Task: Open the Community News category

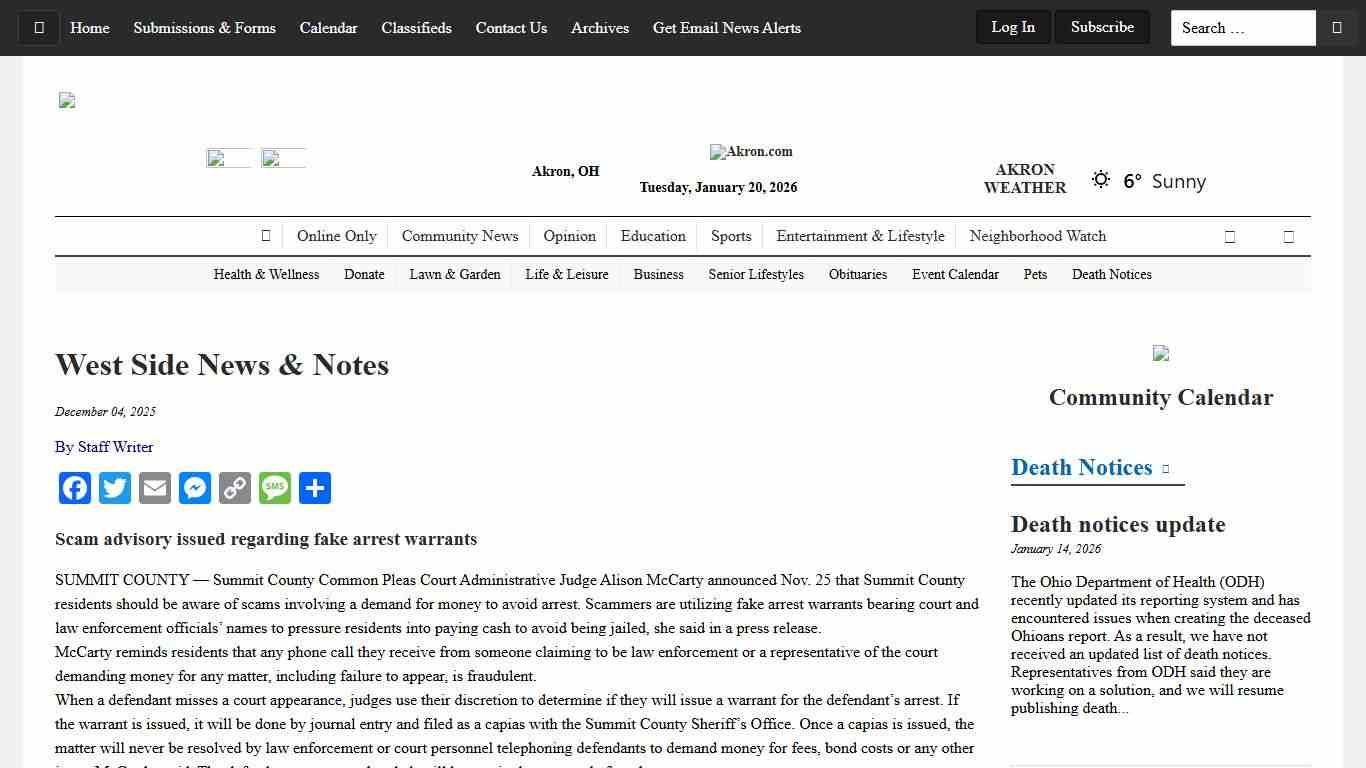Action: 460,236
